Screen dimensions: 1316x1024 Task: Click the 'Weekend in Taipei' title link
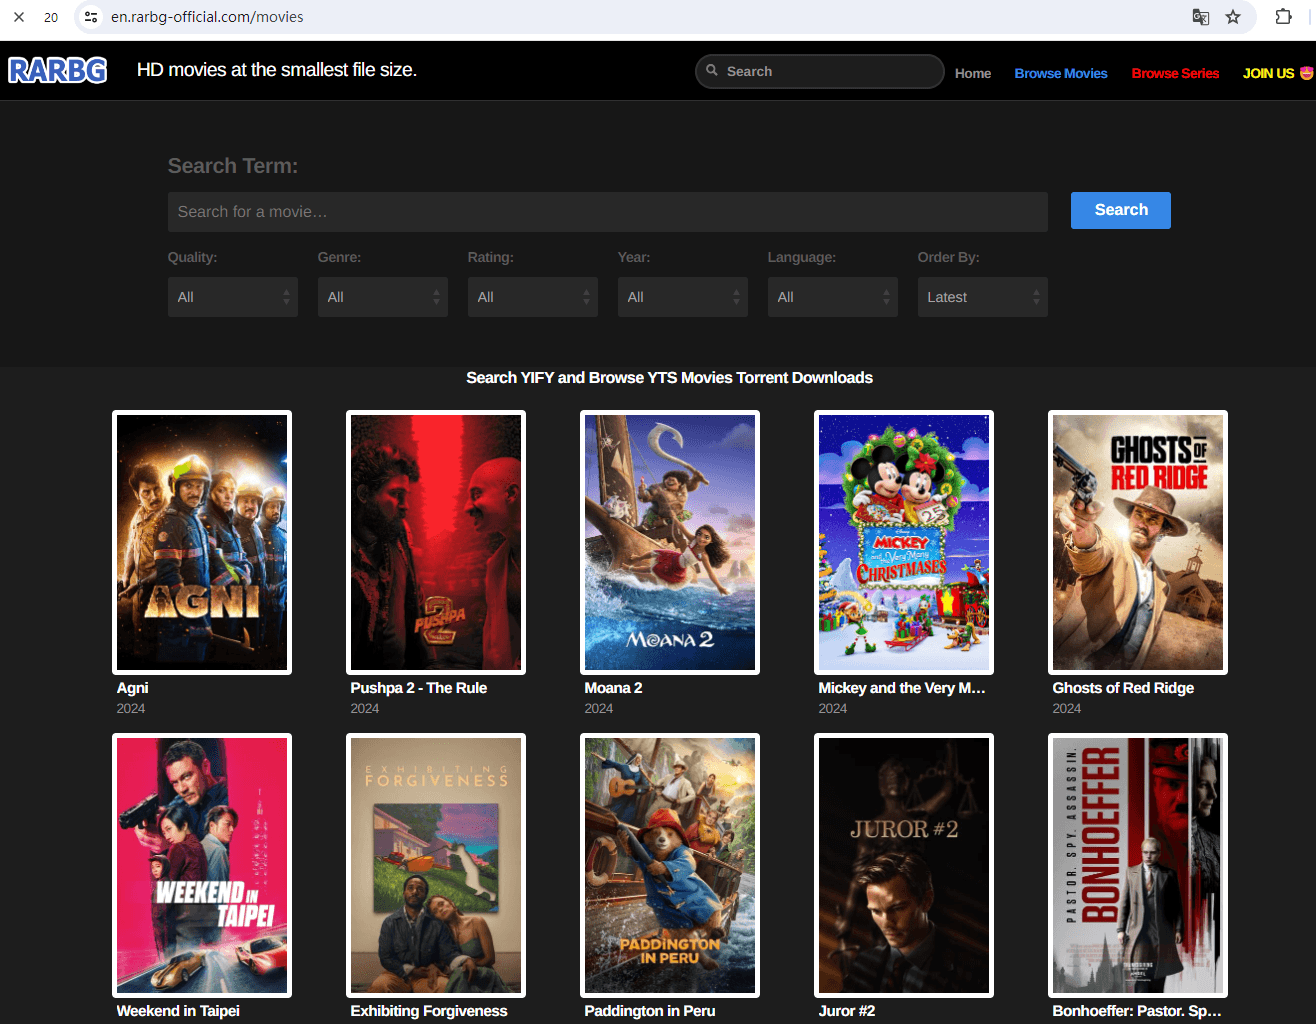pyautogui.click(x=178, y=1011)
